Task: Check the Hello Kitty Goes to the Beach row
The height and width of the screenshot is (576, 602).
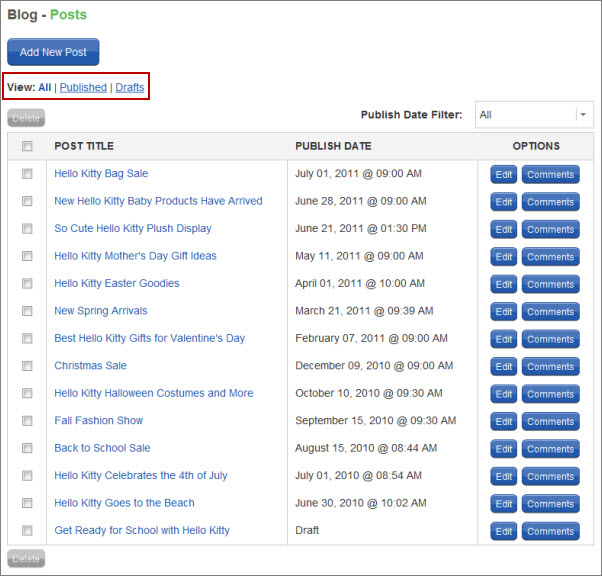Action: tap(27, 503)
